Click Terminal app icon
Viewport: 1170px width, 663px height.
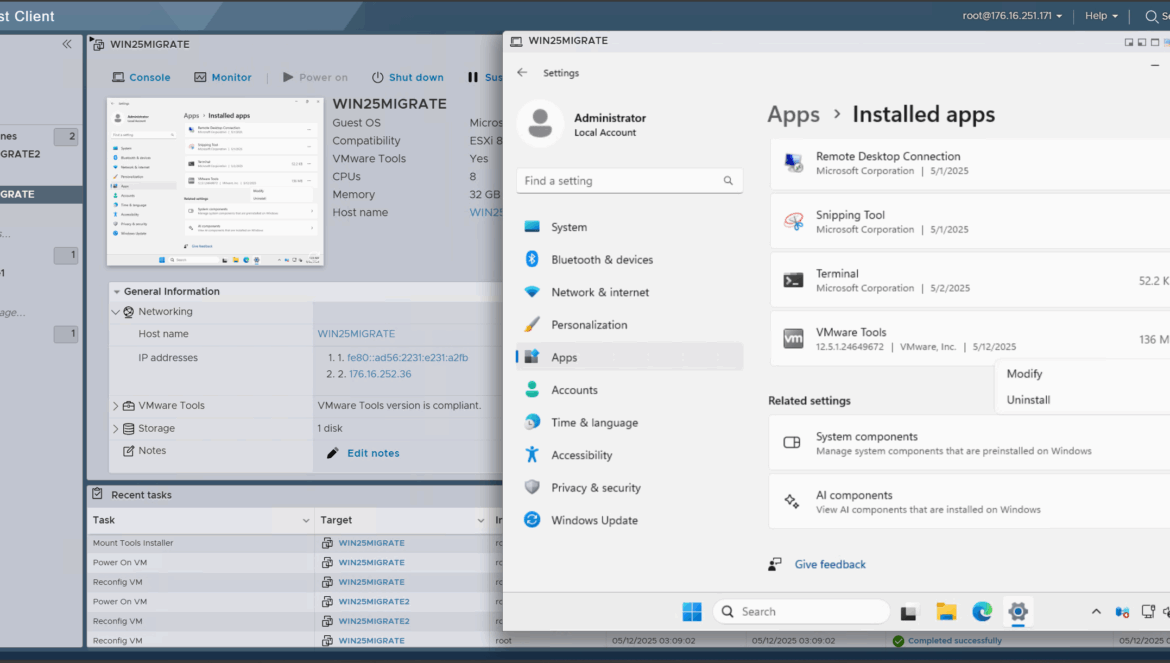point(793,280)
